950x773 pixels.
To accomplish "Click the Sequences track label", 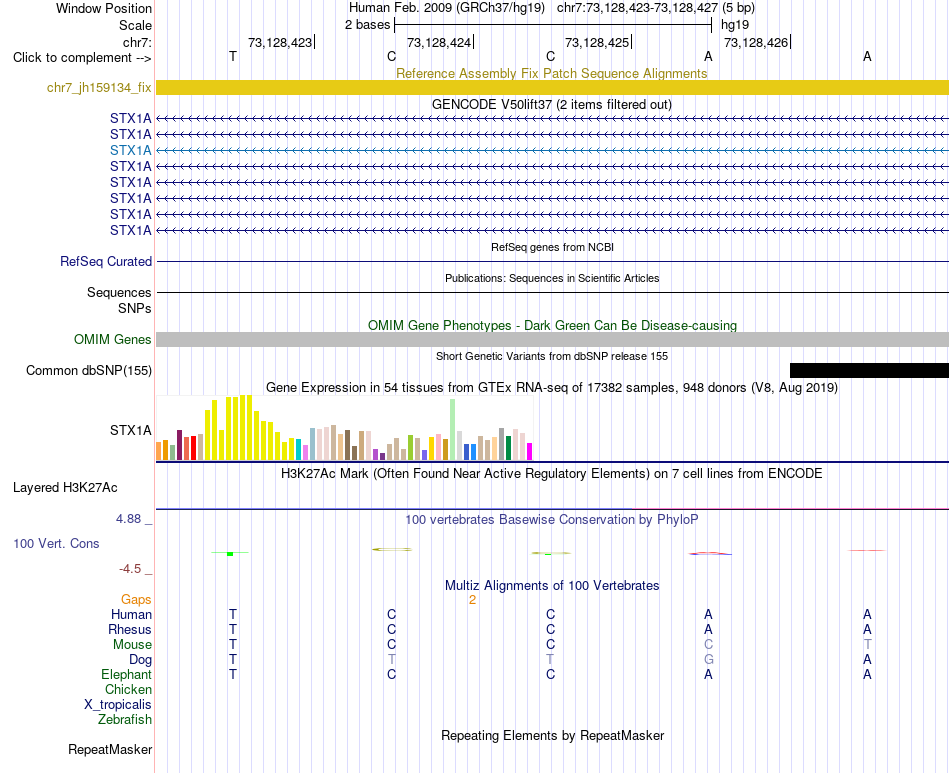I will [119, 293].
